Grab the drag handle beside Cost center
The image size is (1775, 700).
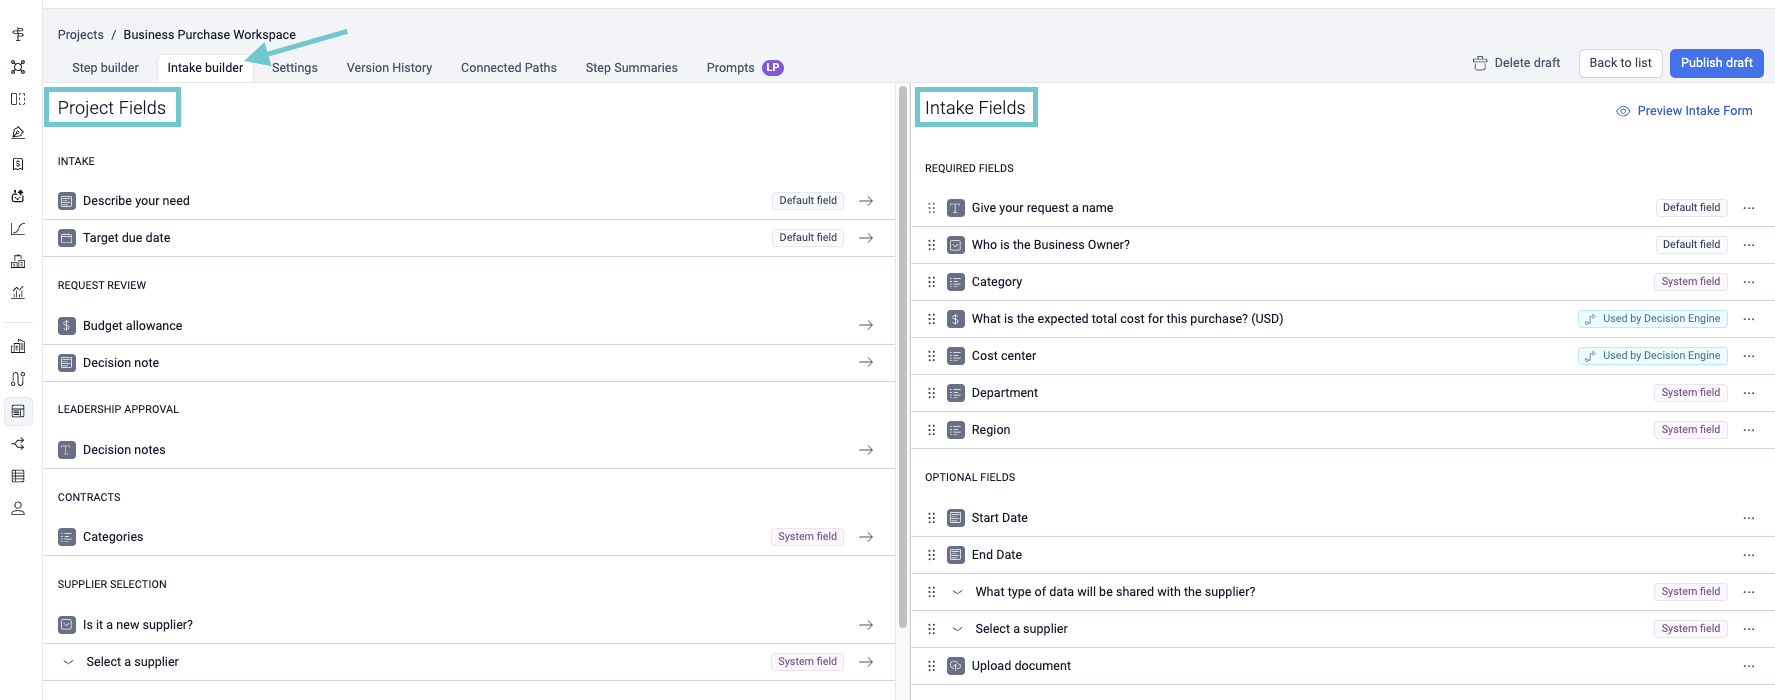click(931, 356)
